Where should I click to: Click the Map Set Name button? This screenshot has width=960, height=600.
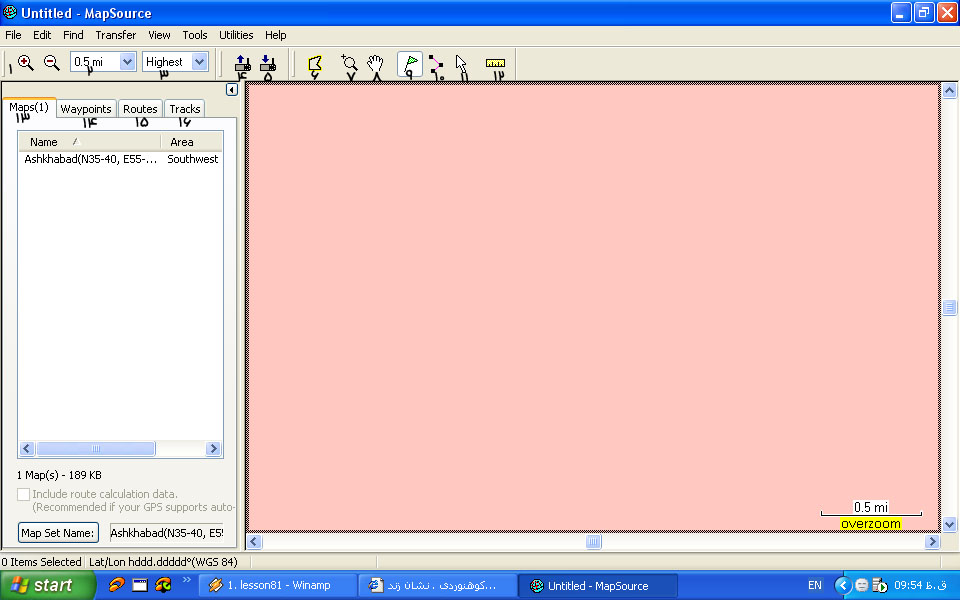click(x=59, y=533)
